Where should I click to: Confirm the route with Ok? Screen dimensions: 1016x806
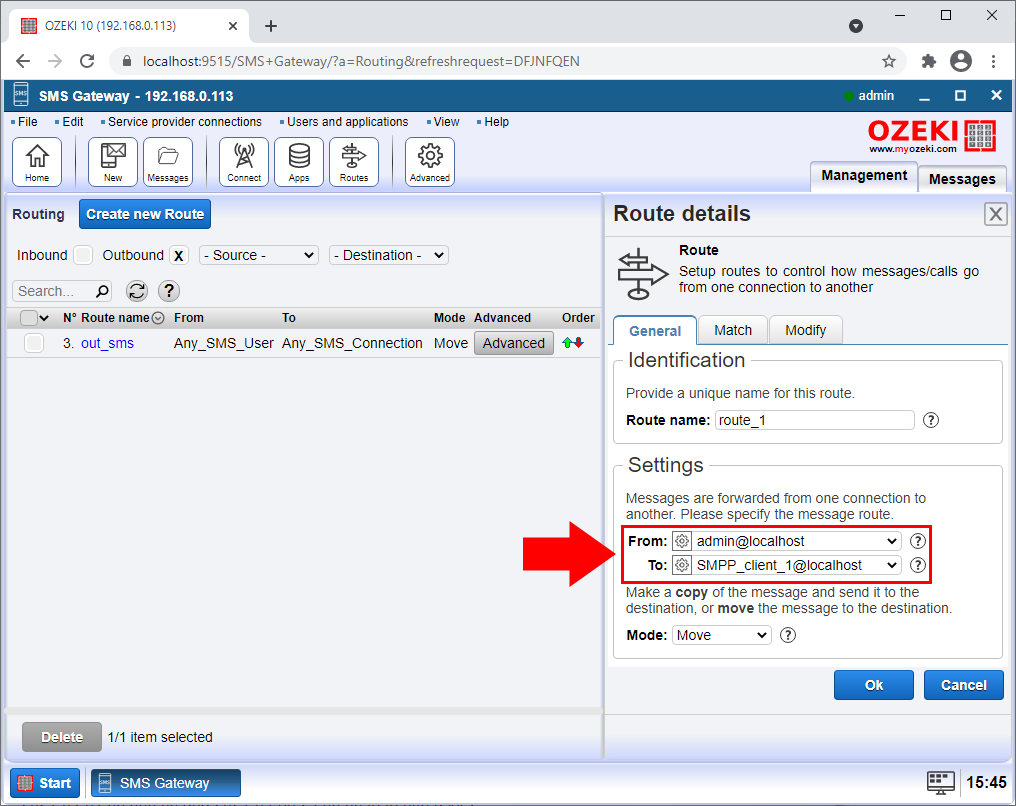coord(873,685)
